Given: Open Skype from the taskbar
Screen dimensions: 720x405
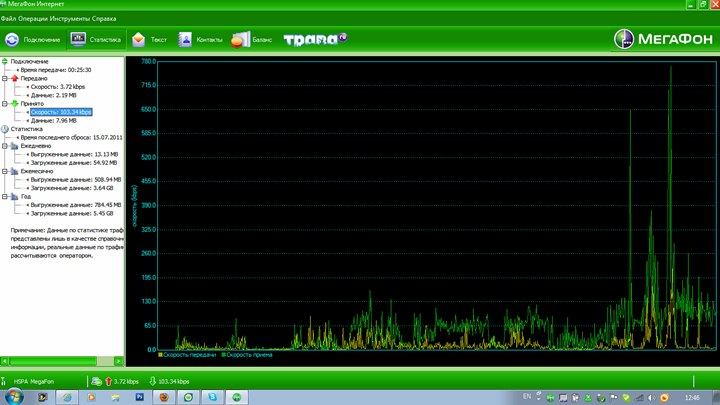Looking at the screenshot, I should (x=213, y=398).
